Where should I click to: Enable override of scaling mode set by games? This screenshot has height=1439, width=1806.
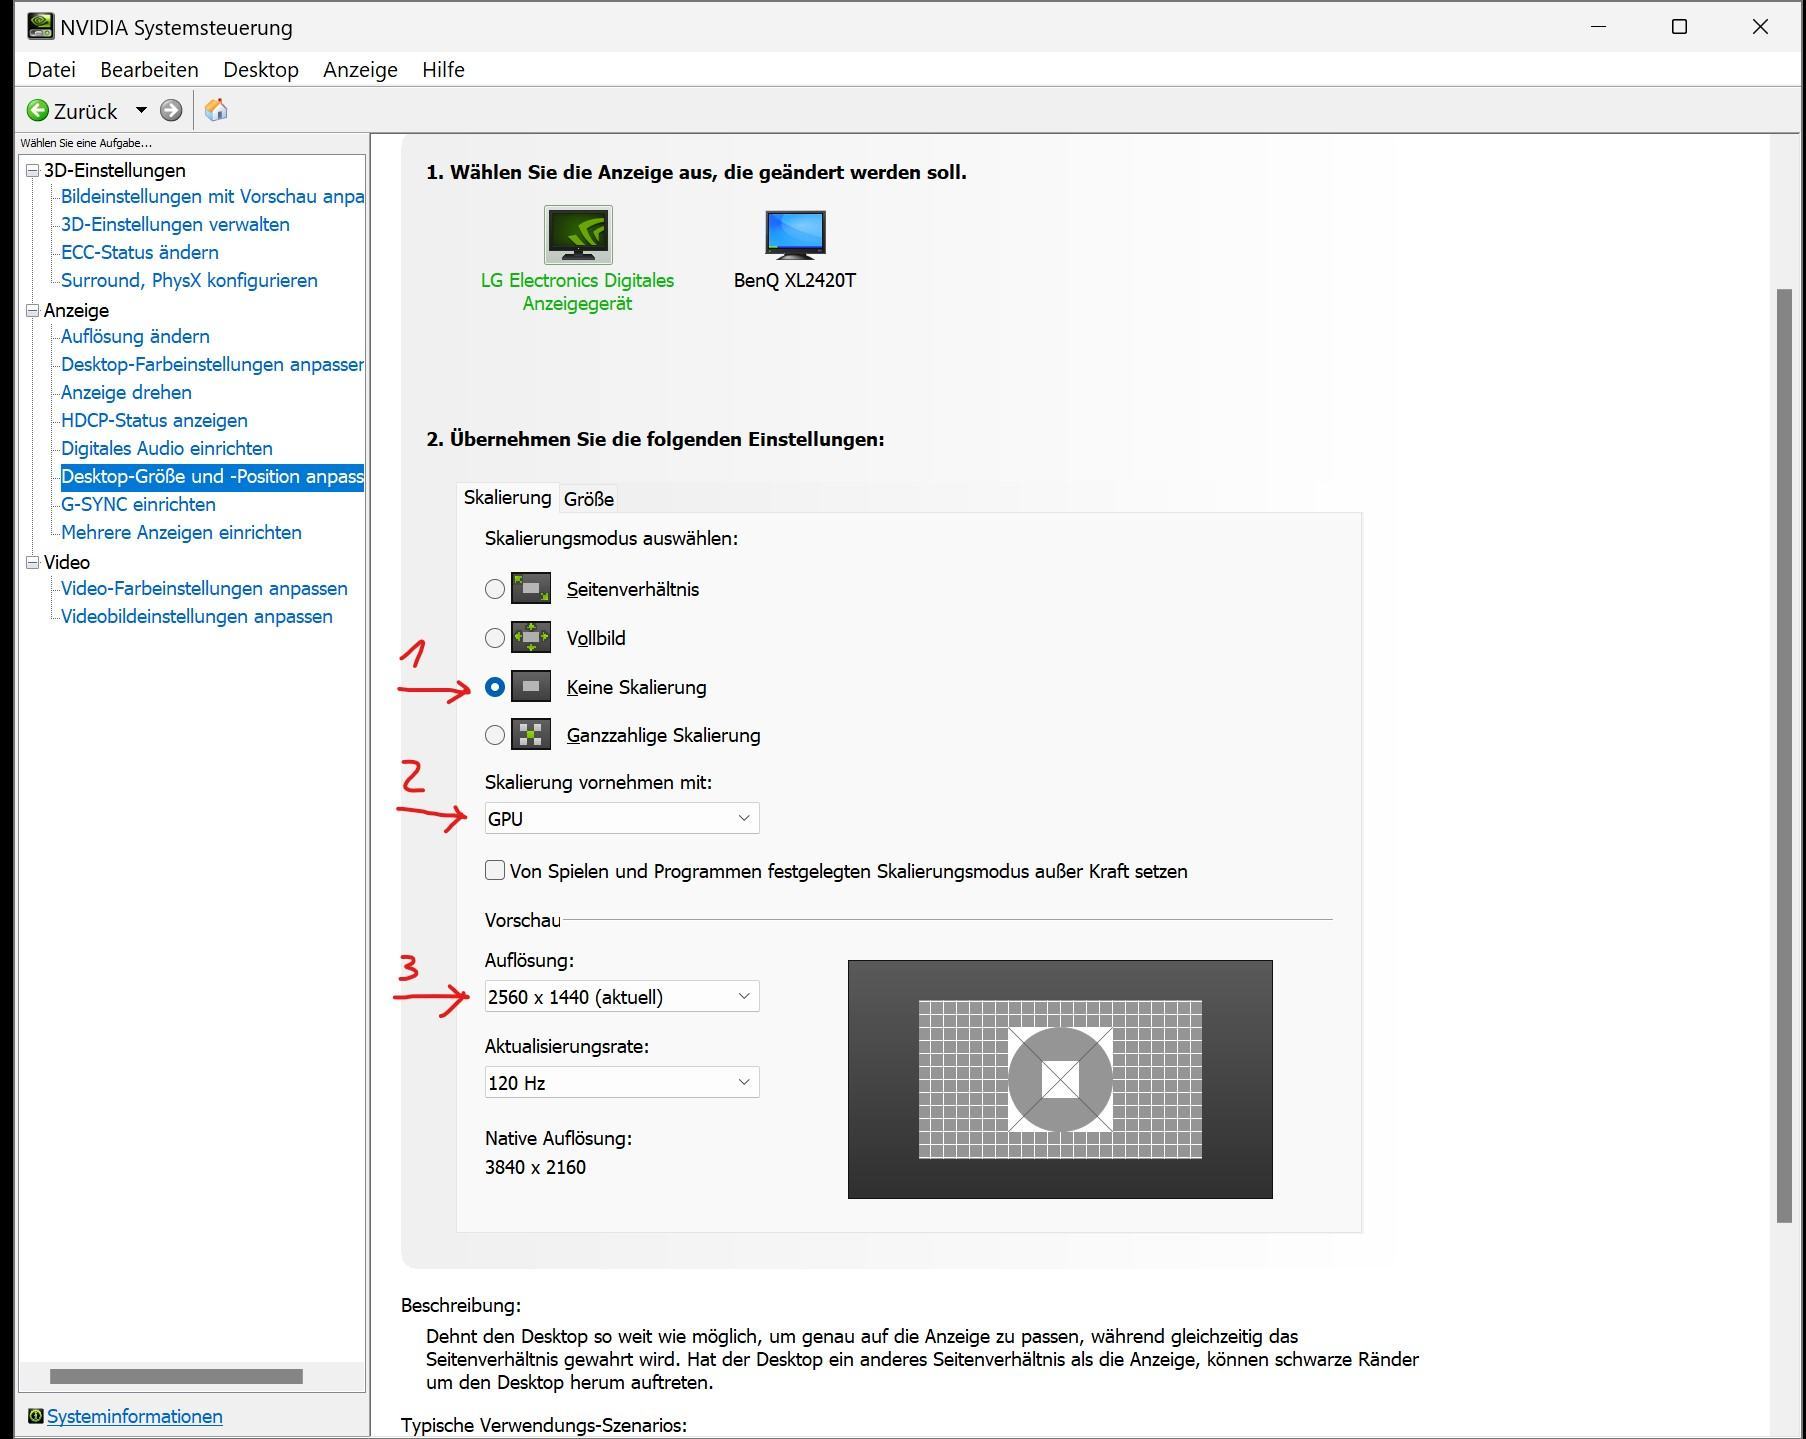click(495, 870)
